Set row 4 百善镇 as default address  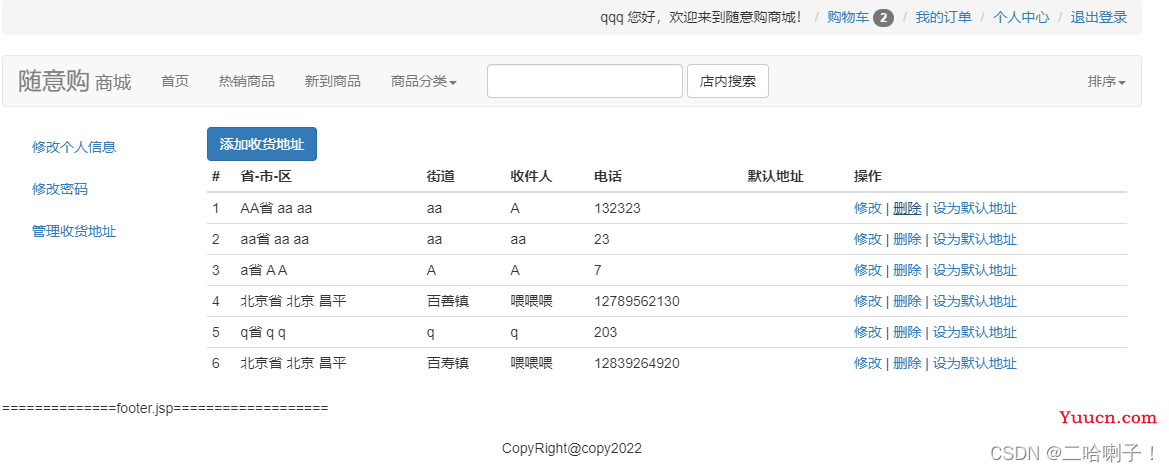(974, 301)
